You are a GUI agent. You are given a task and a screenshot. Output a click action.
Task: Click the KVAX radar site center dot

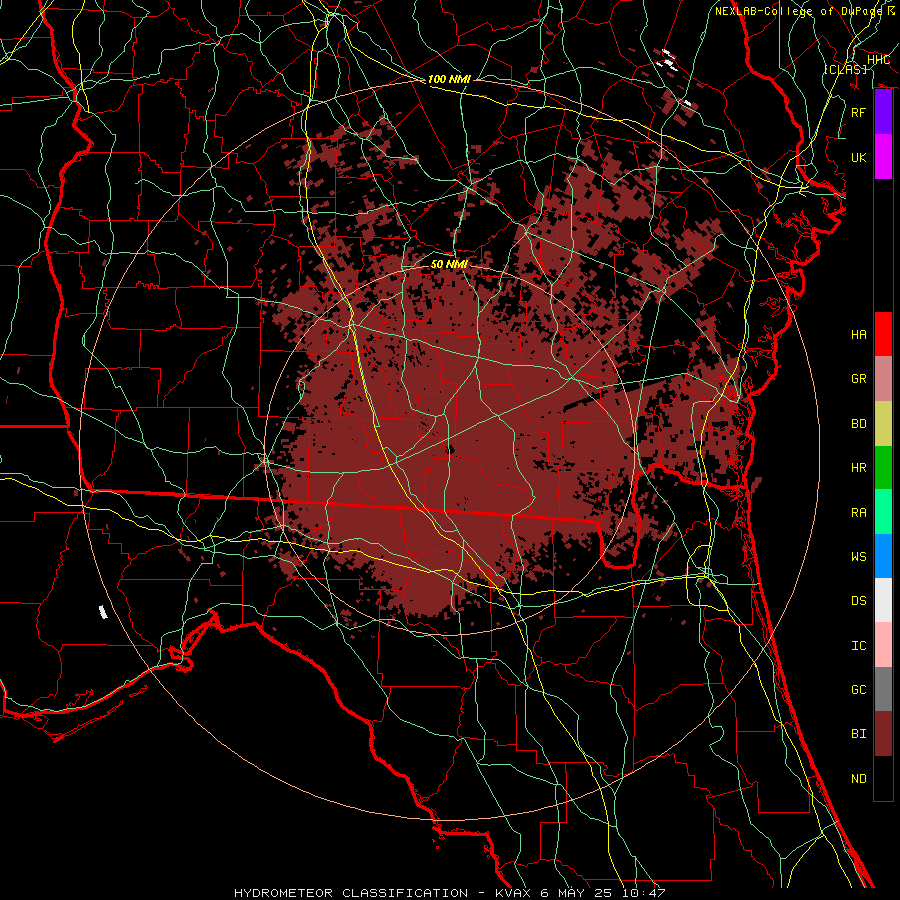450,450
